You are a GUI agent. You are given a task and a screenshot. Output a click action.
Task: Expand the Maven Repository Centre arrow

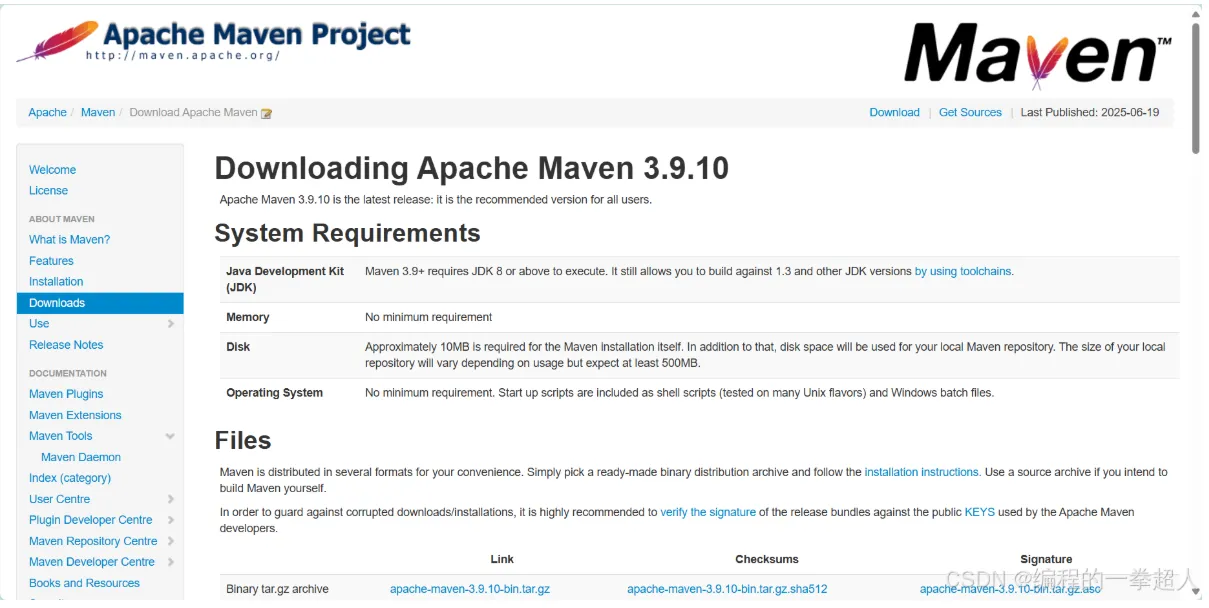tap(171, 541)
